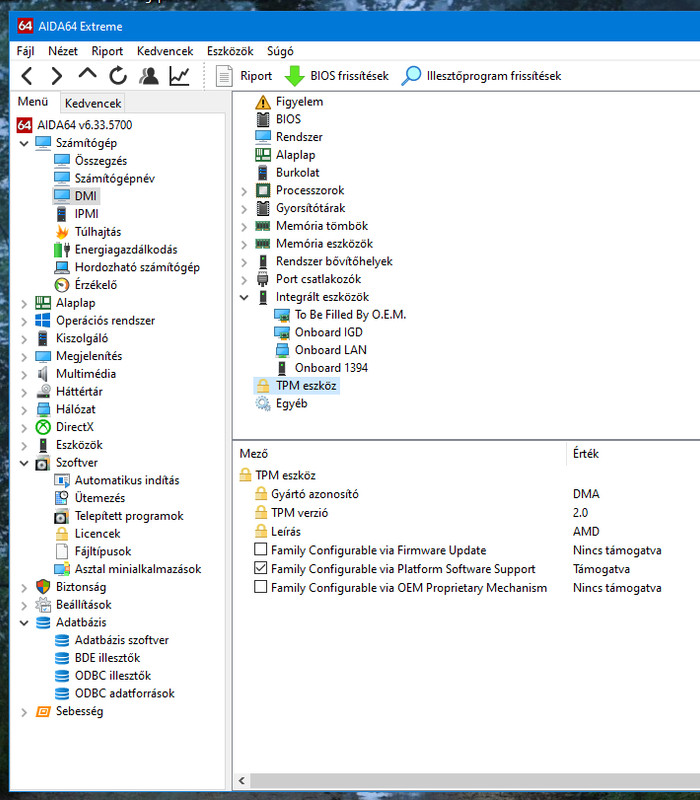Click the TPM eszköz lock icon in list

(x=263, y=386)
